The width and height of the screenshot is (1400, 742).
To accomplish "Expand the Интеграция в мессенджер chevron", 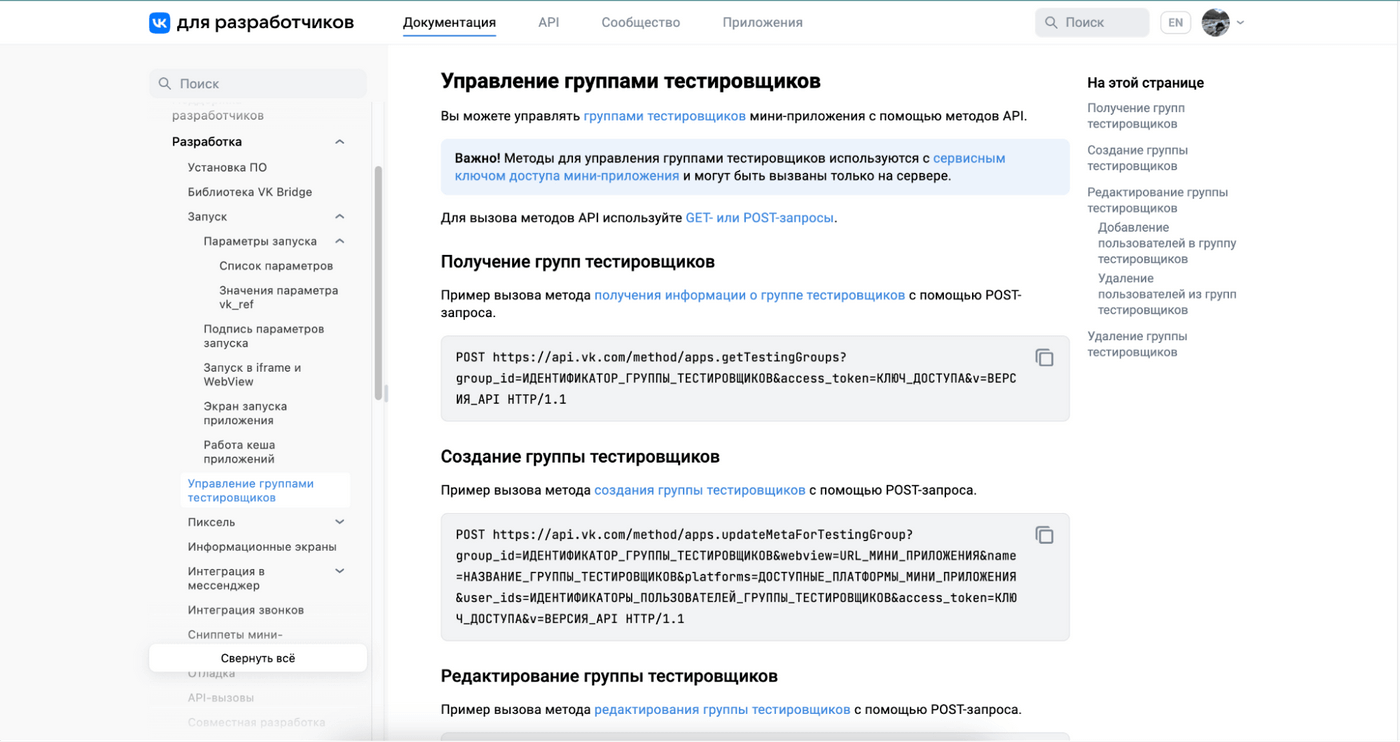I will point(340,571).
